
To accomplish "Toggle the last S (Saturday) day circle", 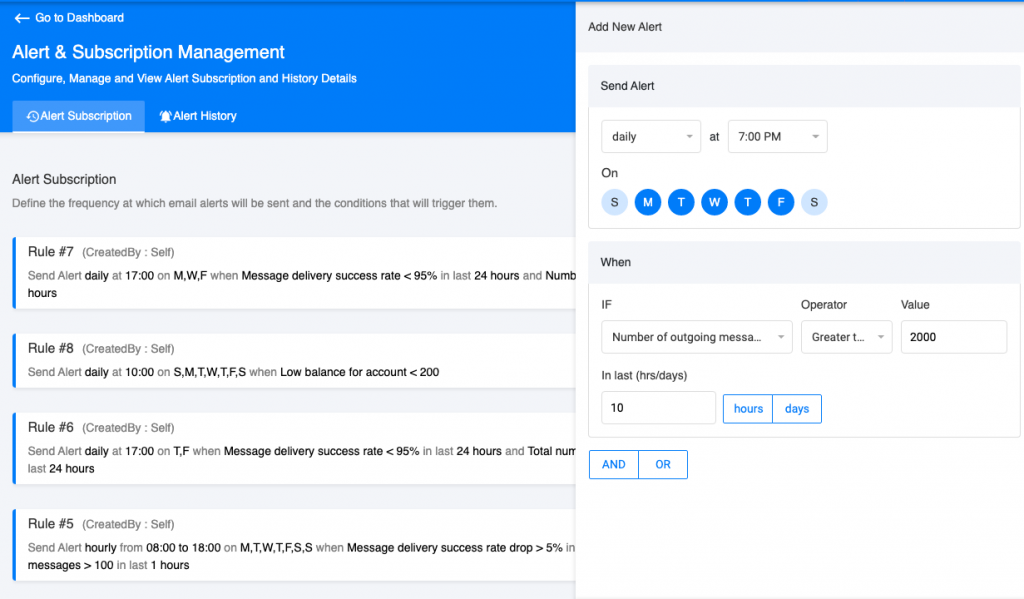I will pyautogui.click(x=814, y=202).
